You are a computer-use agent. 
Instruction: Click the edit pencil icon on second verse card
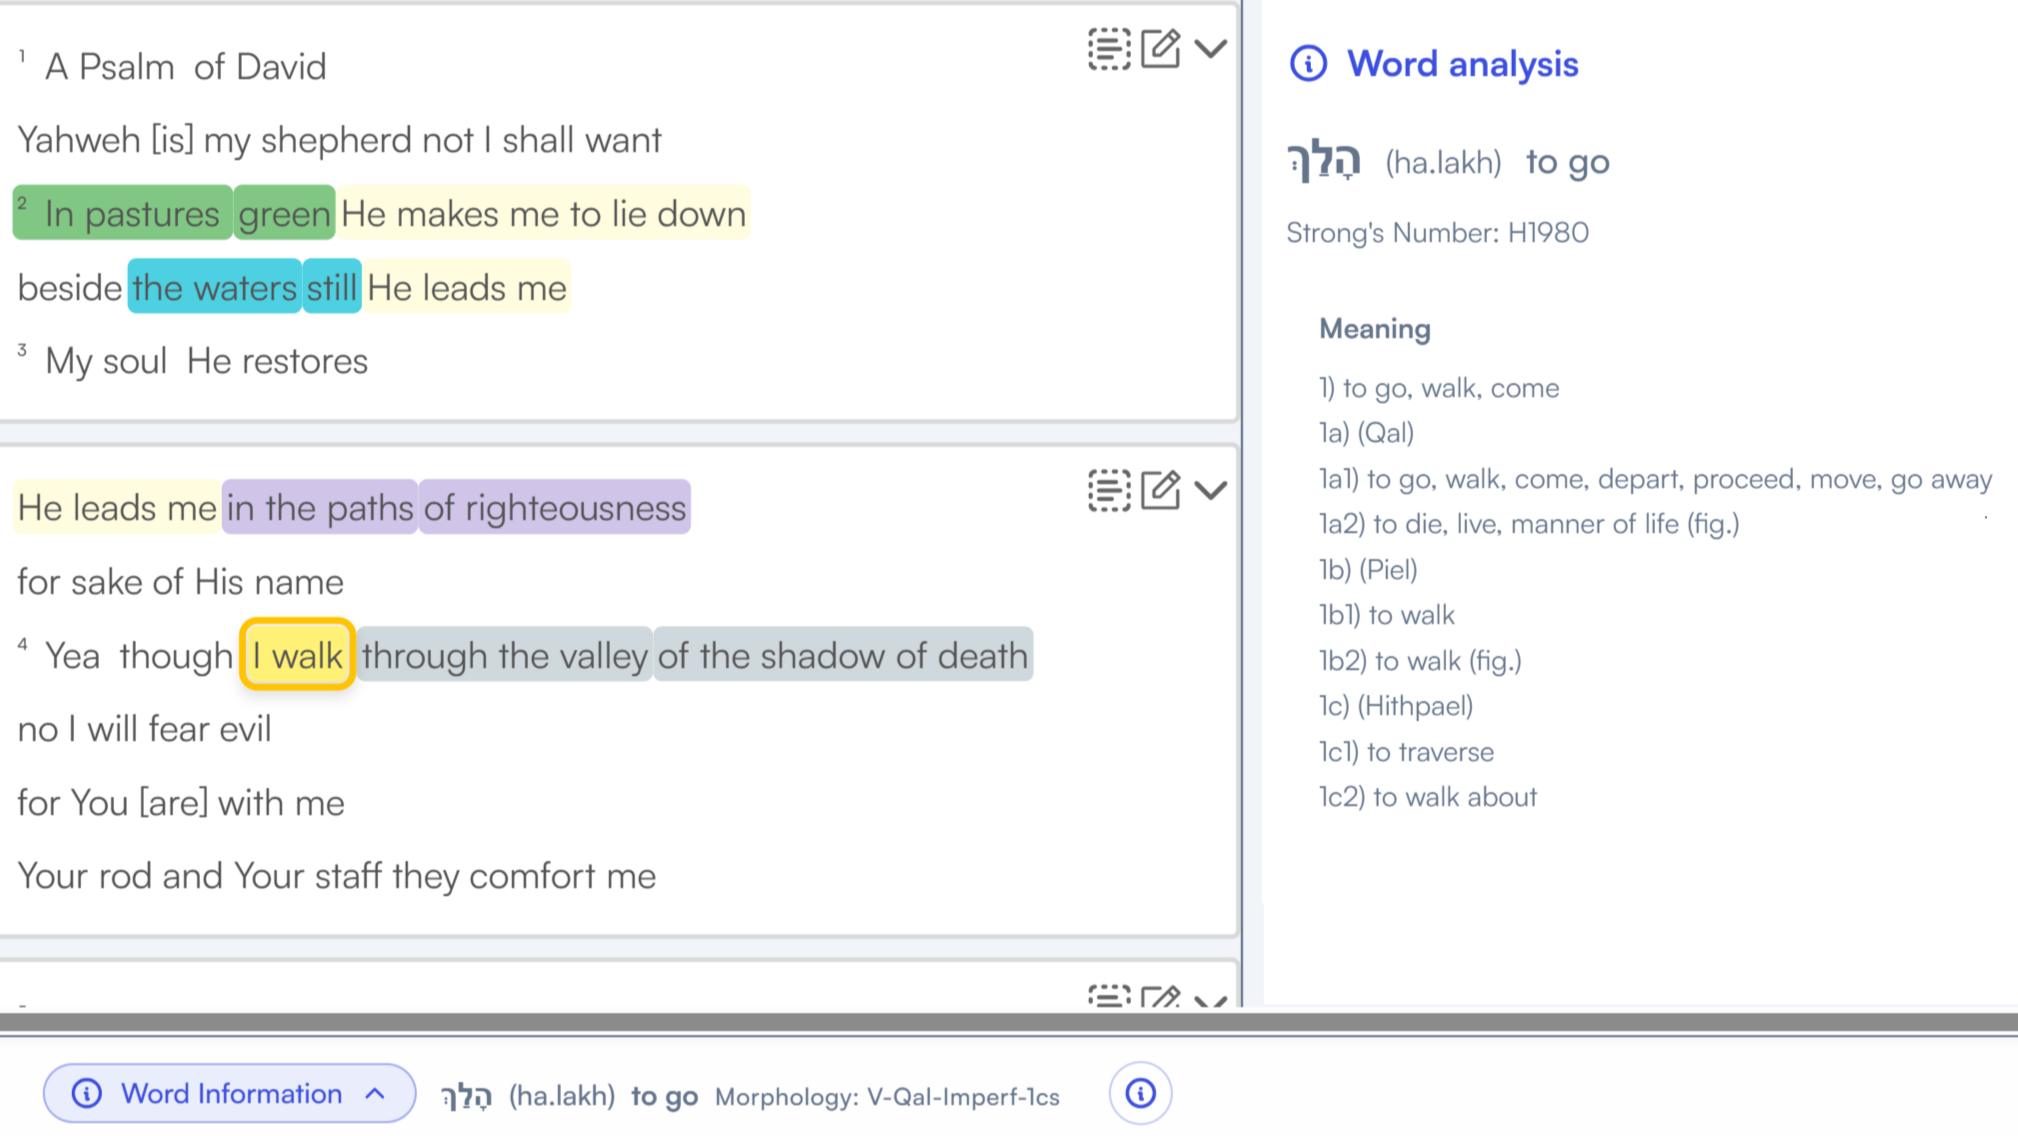pyautogui.click(x=1160, y=490)
